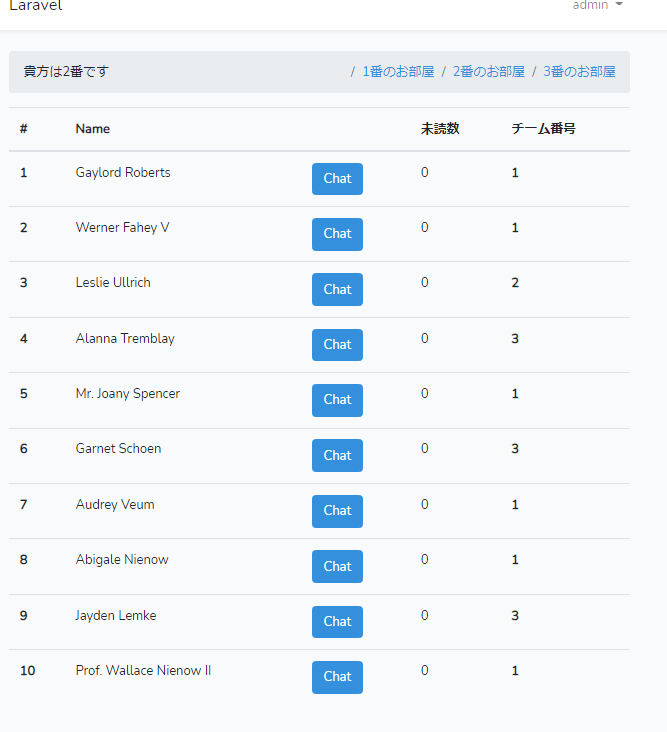
Task: Click the name Alanna Tremblay
Action: pyautogui.click(x=125, y=338)
